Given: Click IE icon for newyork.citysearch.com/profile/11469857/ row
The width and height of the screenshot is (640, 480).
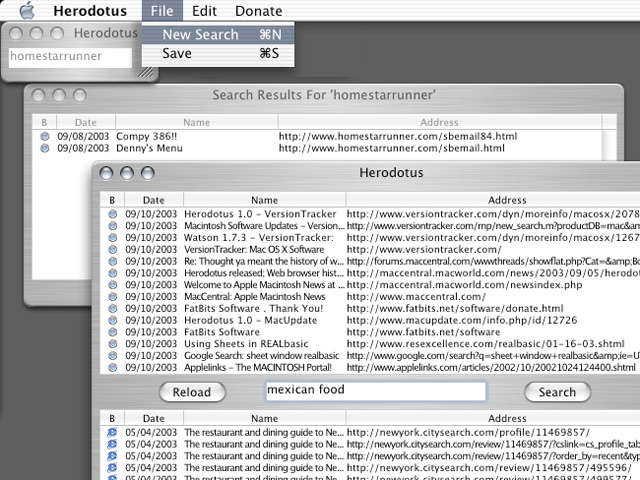Looking at the screenshot, I should pos(112,432).
